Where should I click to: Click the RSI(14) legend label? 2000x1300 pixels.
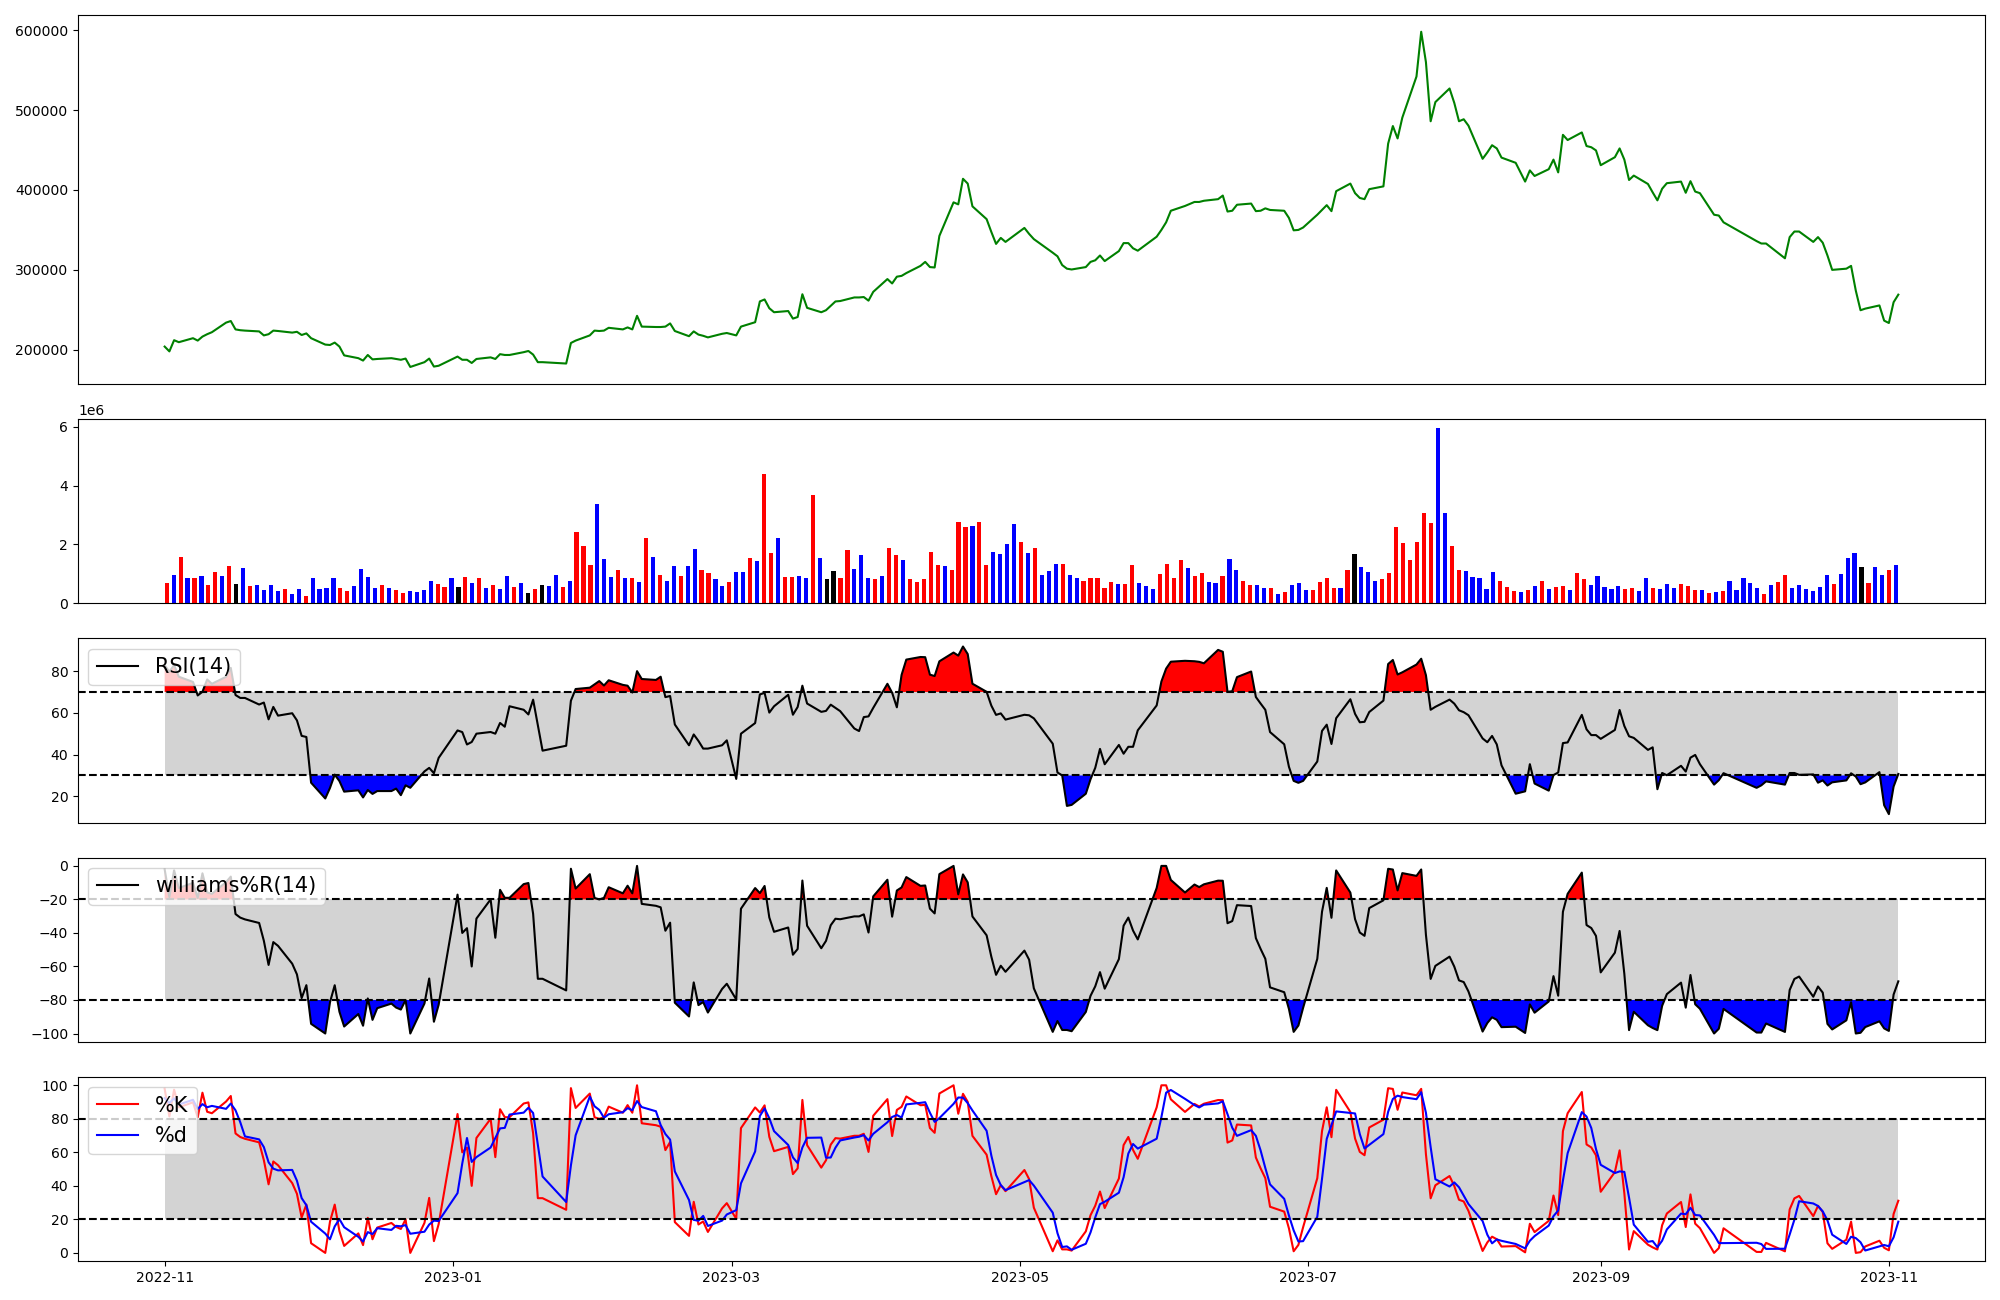pos(192,667)
